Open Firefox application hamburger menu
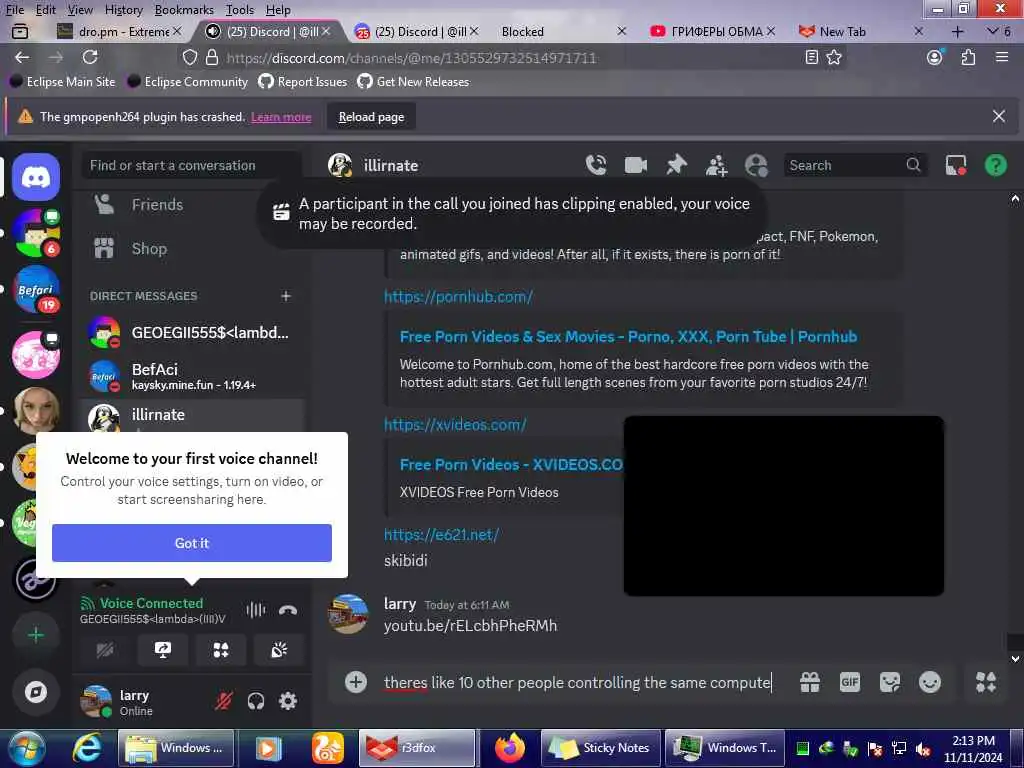 point(1002,57)
